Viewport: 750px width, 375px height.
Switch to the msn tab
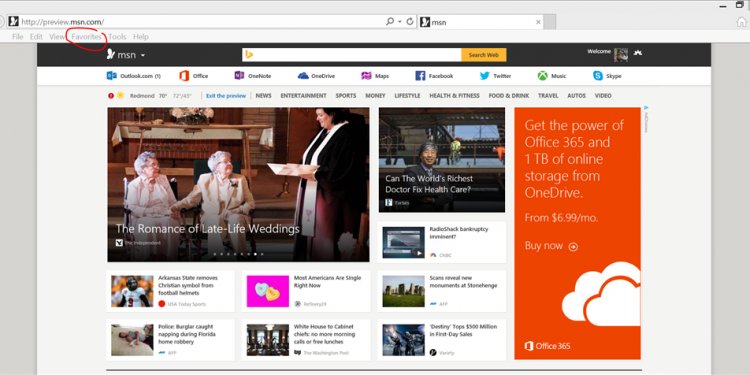coord(481,22)
